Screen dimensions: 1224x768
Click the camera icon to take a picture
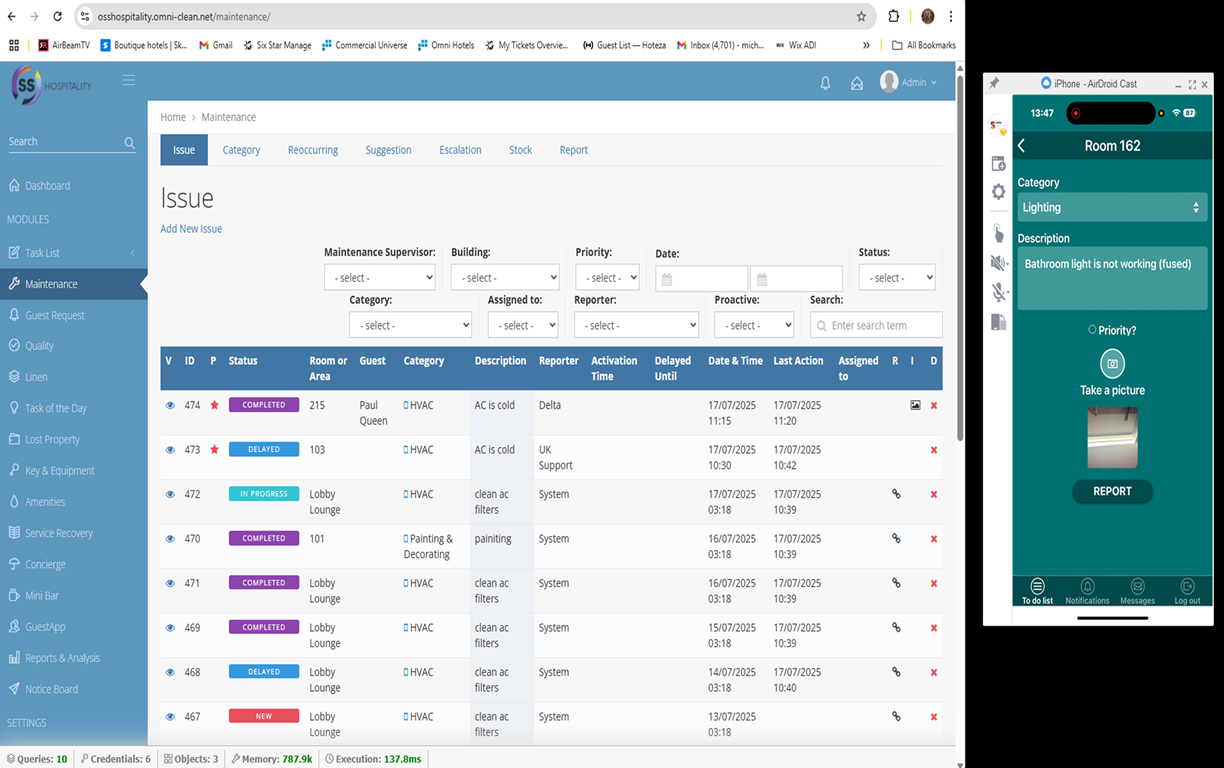pyautogui.click(x=1112, y=363)
